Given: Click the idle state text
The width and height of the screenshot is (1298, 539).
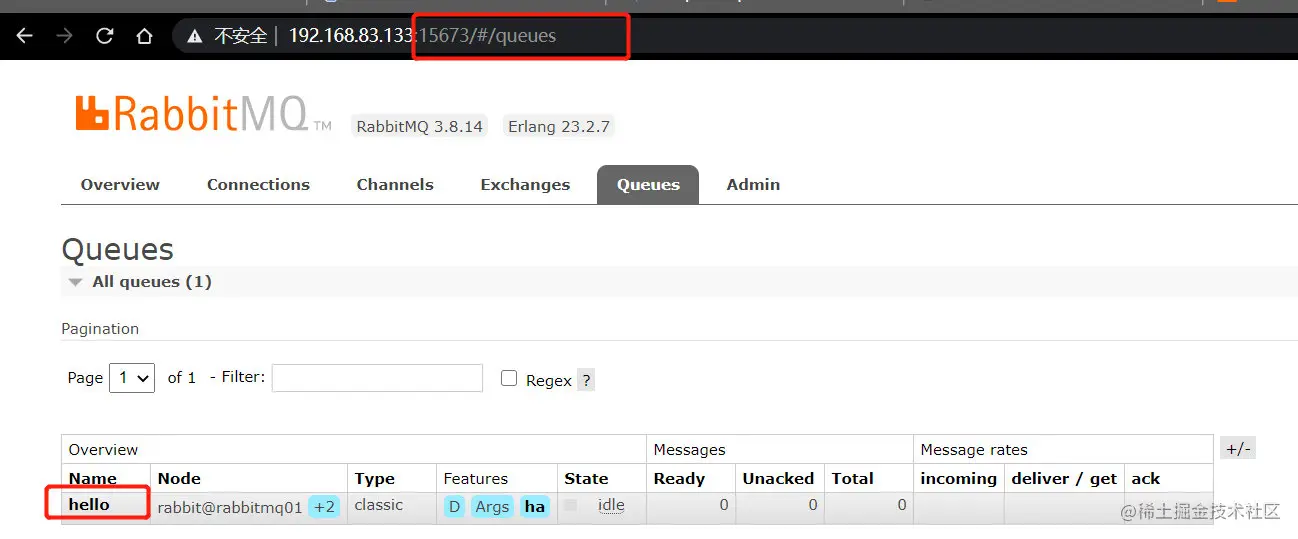Looking at the screenshot, I should 611,505.
